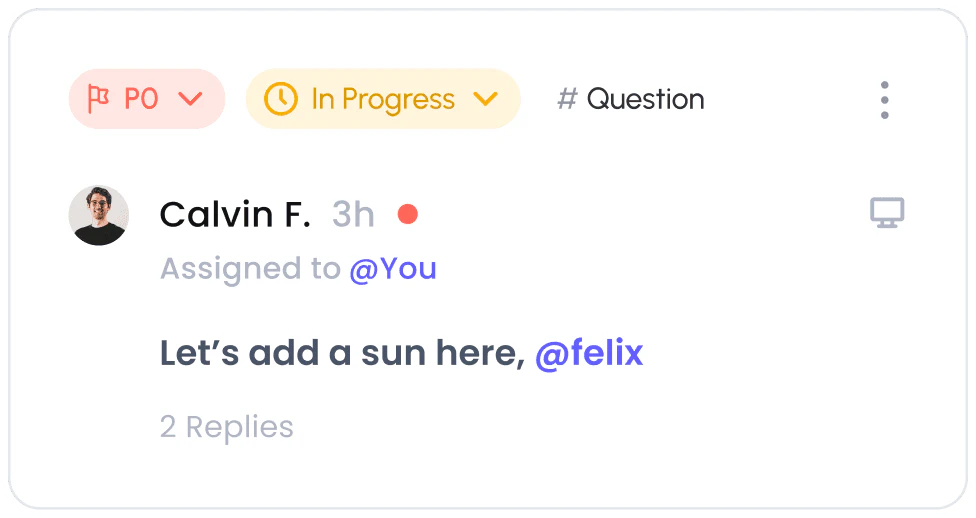This screenshot has width=976, height=518.
Task: Click the hash symbol before Question
Action: (567, 99)
